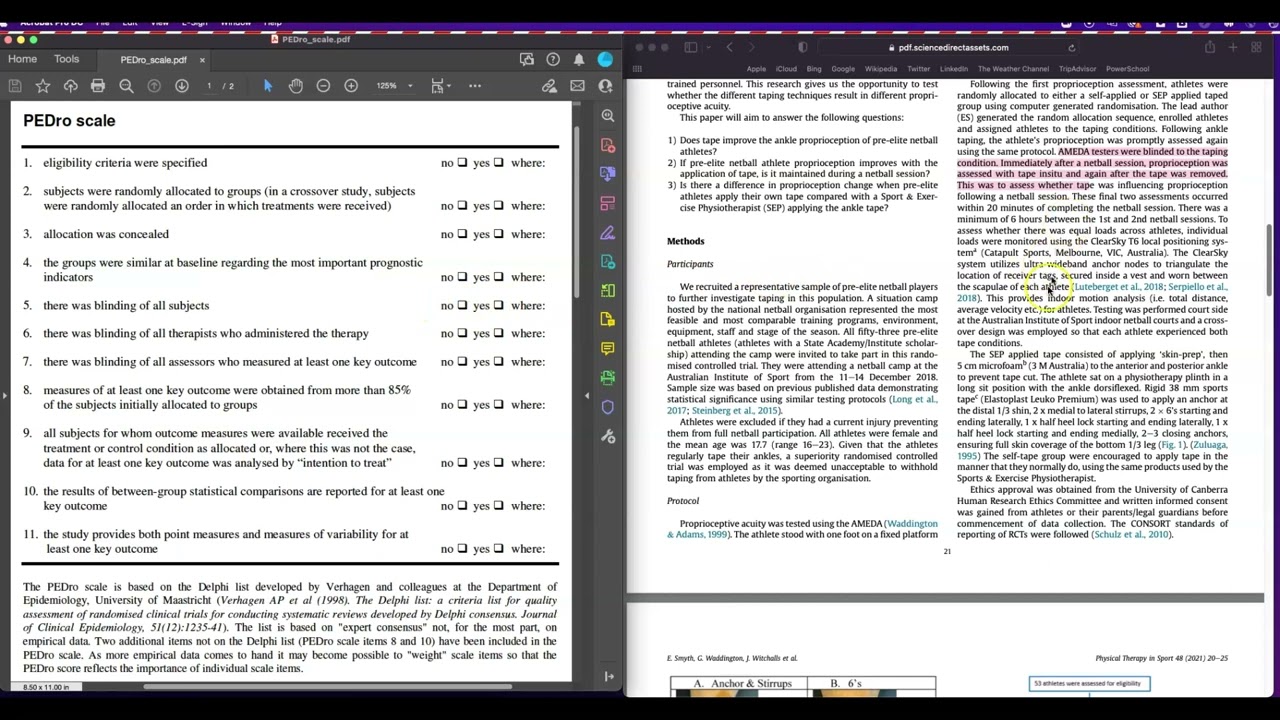Viewport: 1280px width, 720px height.
Task: Open More Tools wrench icon in right pane
Action: [x=608, y=437]
